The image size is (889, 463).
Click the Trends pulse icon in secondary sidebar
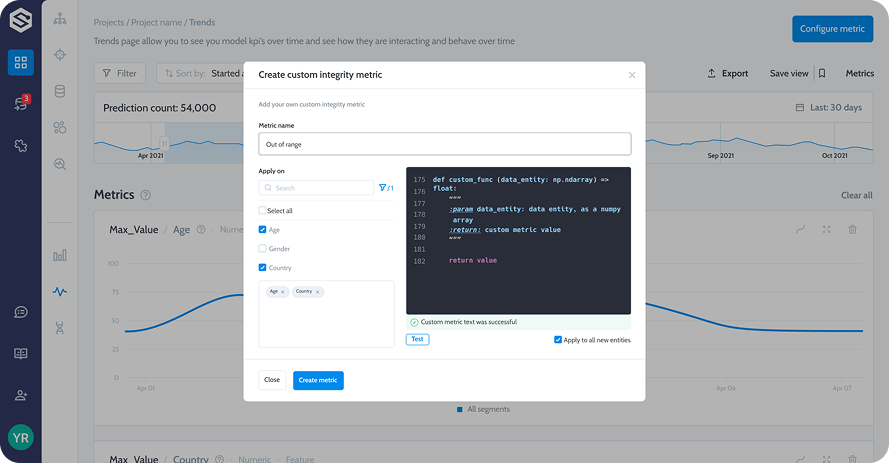60,292
